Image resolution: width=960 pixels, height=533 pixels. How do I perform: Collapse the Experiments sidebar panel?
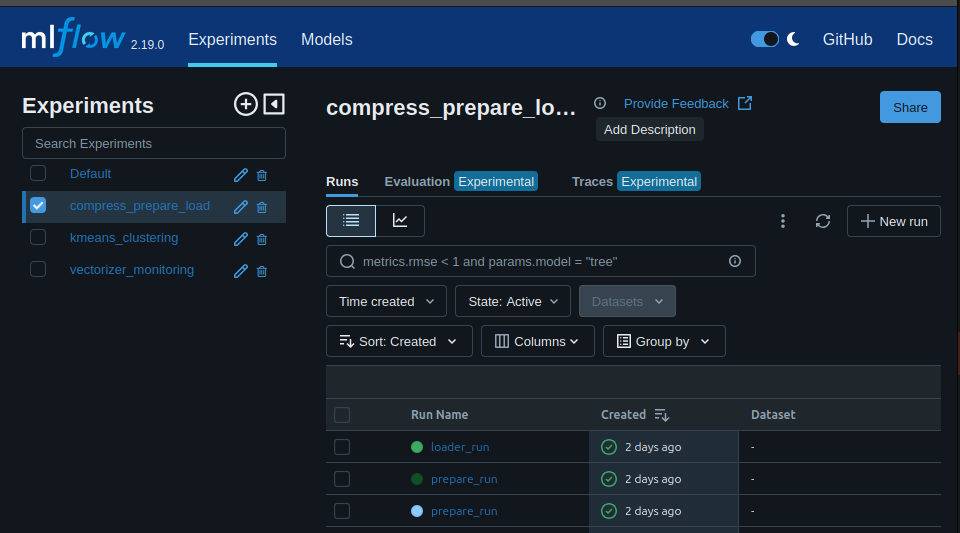pos(274,104)
